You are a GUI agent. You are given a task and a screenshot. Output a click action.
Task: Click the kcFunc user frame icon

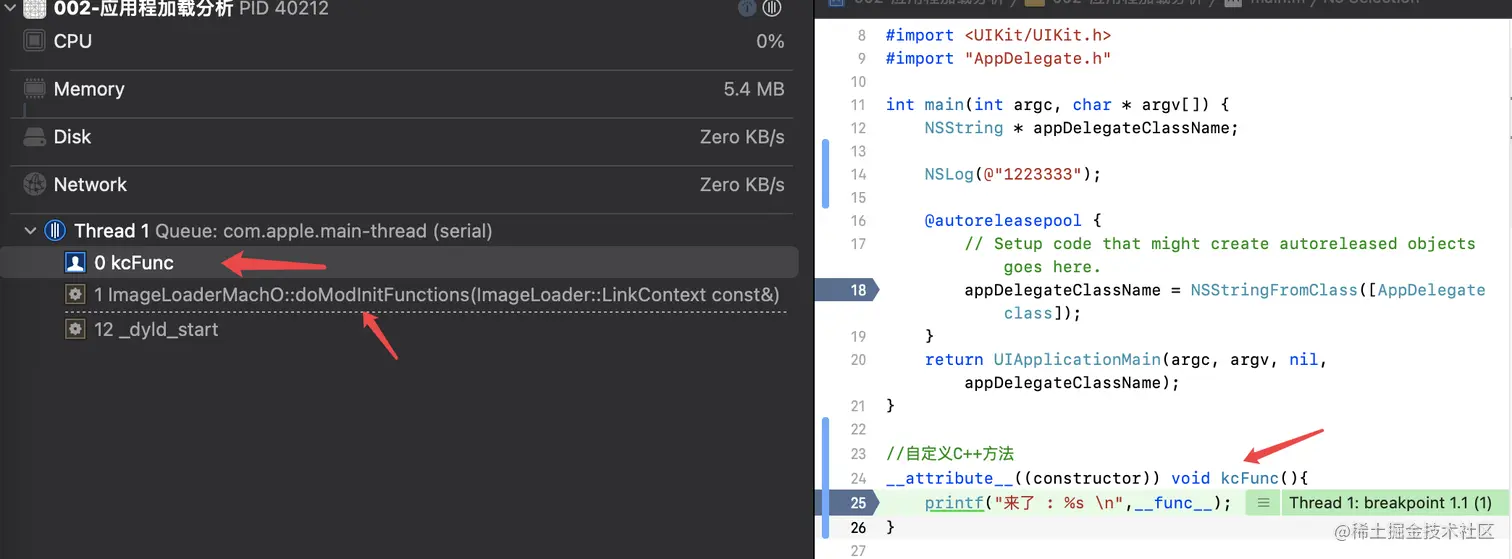(x=75, y=263)
